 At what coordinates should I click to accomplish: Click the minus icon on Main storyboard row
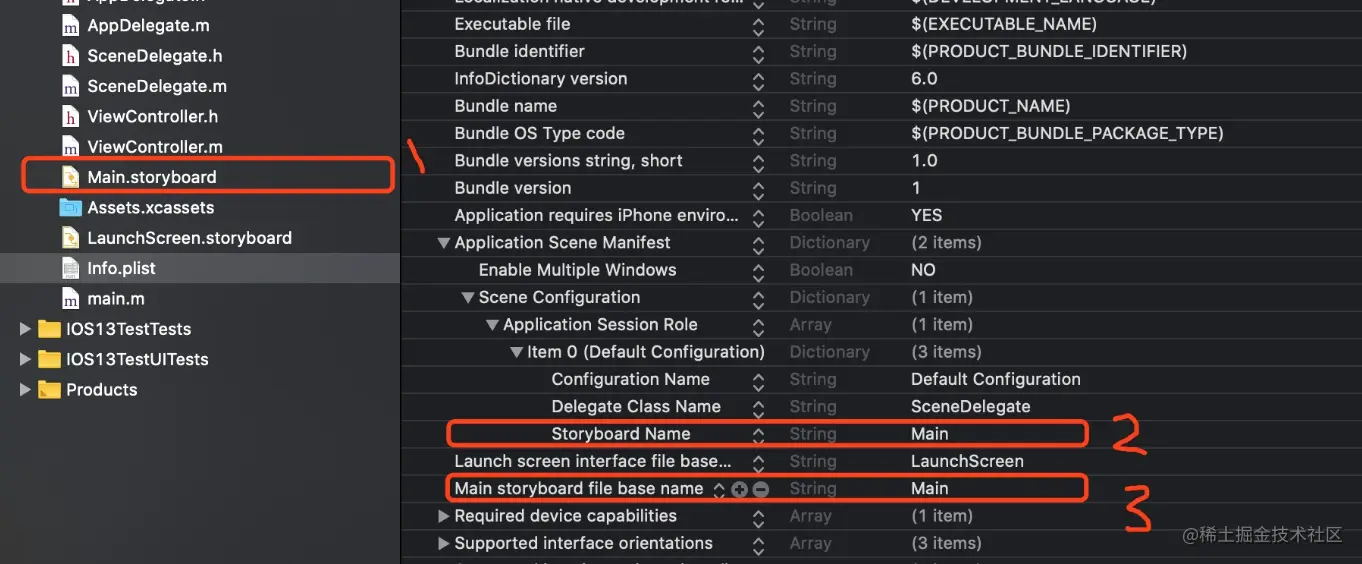(x=761, y=489)
